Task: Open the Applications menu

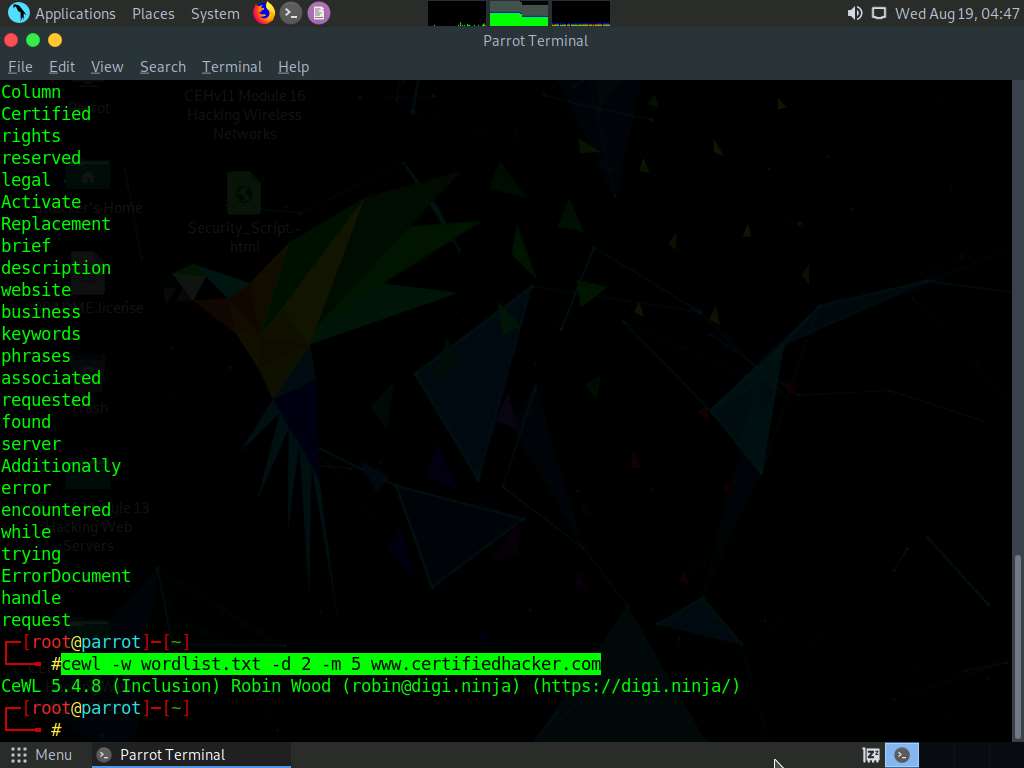Action: pos(75,14)
